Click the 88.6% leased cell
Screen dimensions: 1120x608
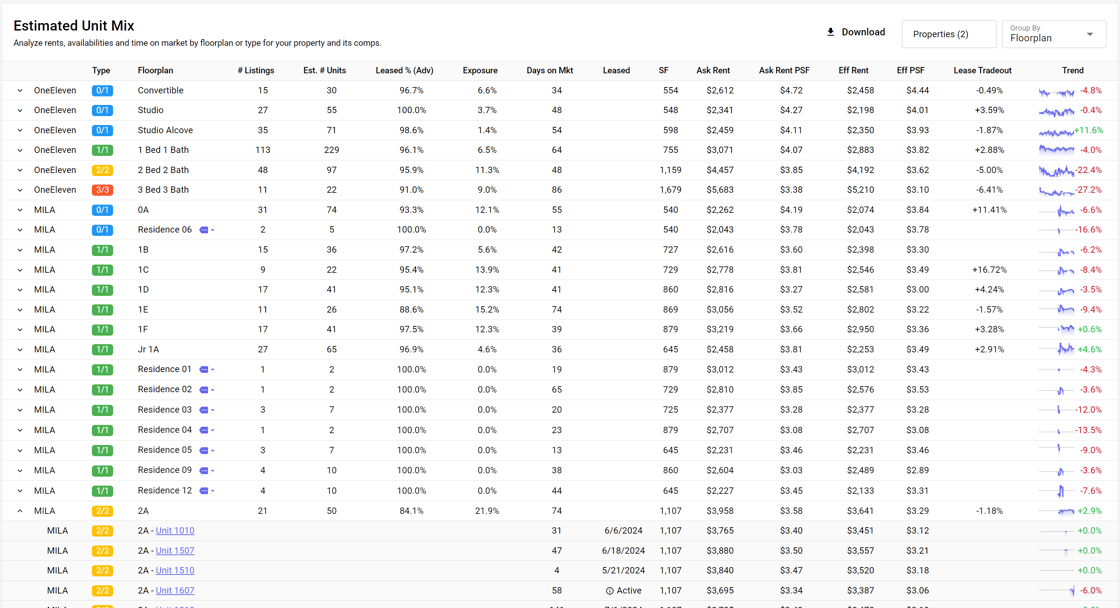point(411,309)
